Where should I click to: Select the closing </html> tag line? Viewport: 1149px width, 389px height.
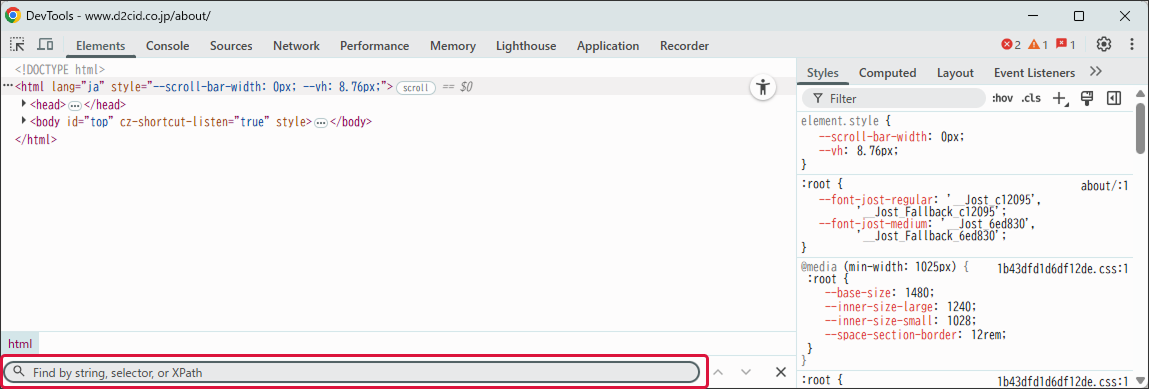pos(36,140)
